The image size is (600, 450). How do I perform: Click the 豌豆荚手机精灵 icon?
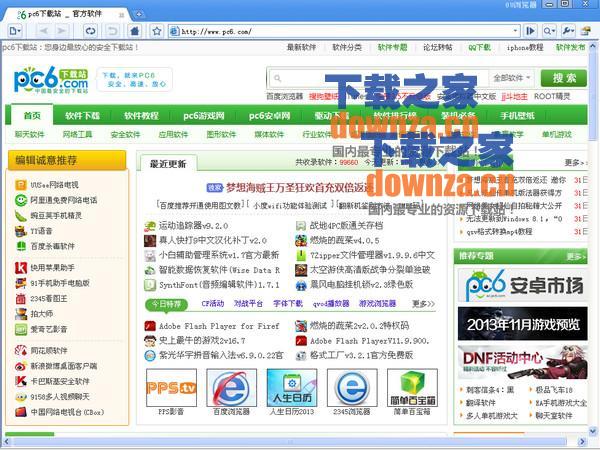pyautogui.click(x=21, y=215)
